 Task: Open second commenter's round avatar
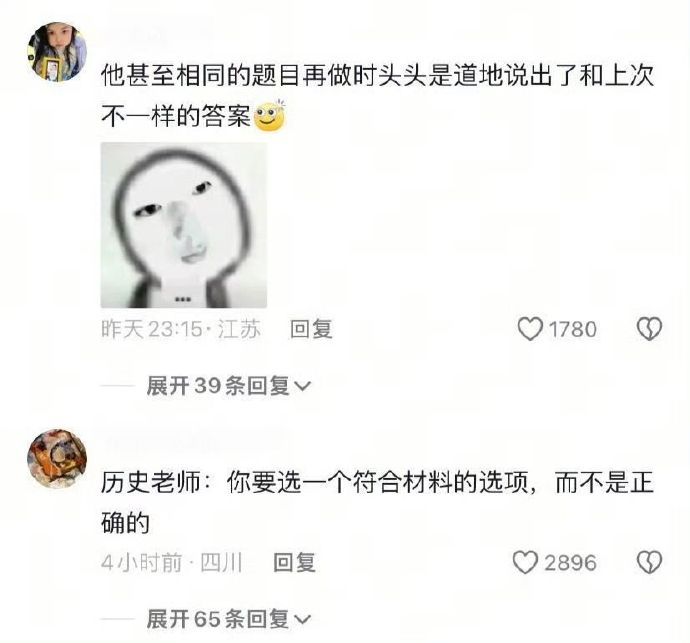pyautogui.click(x=57, y=459)
